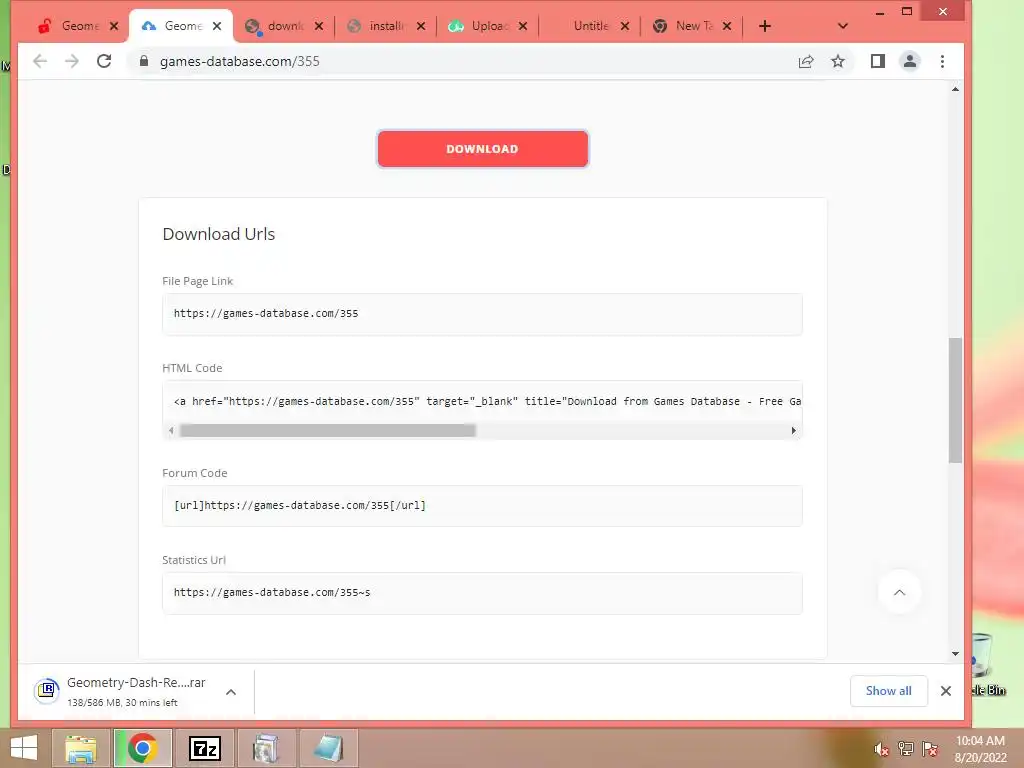Close the downl tab
The image size is (1024, 768).
319,26
